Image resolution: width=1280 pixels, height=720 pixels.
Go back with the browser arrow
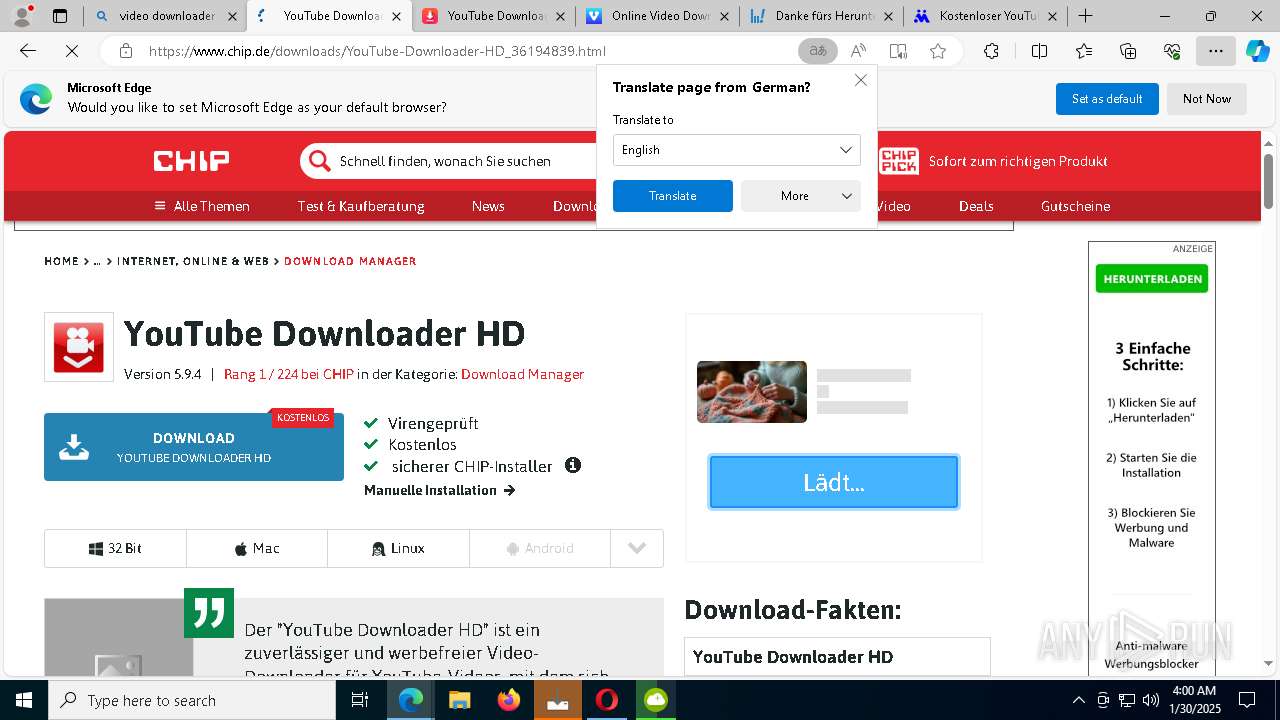coord(28,51)
